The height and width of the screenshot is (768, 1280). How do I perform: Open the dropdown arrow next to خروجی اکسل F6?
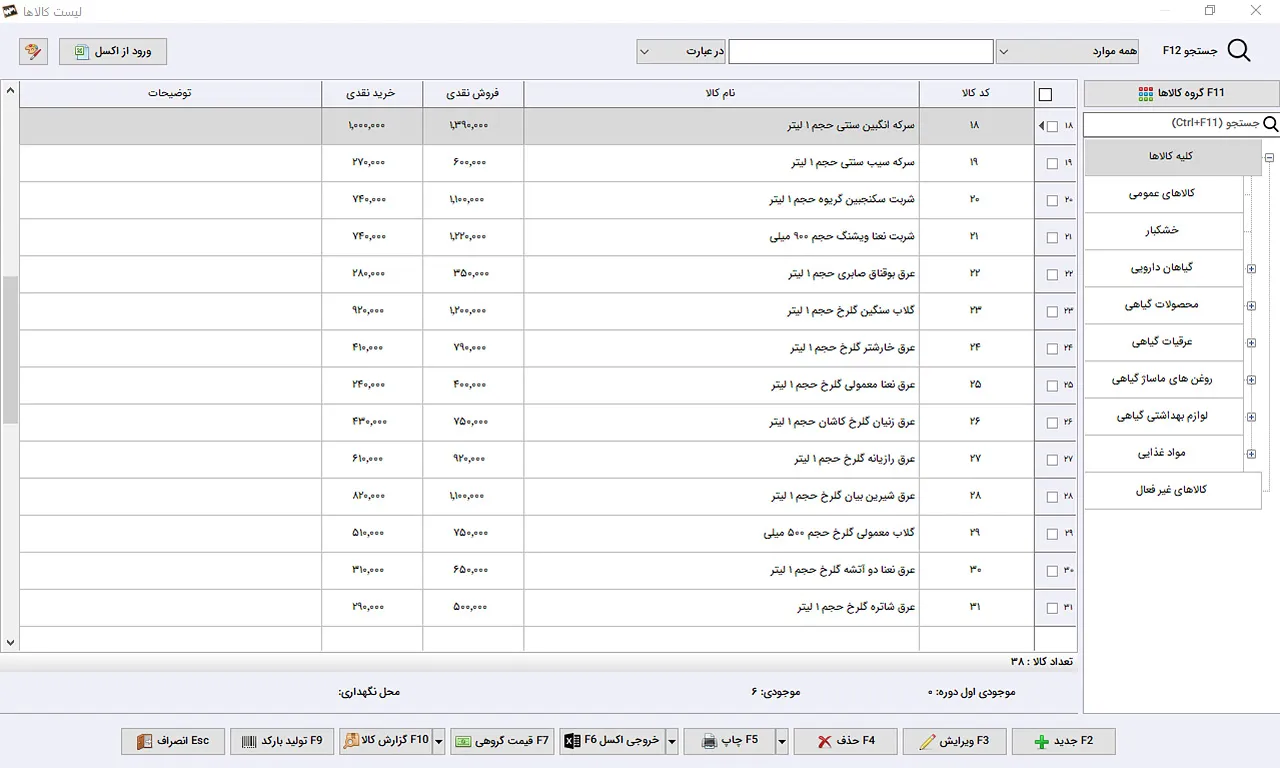672,741
